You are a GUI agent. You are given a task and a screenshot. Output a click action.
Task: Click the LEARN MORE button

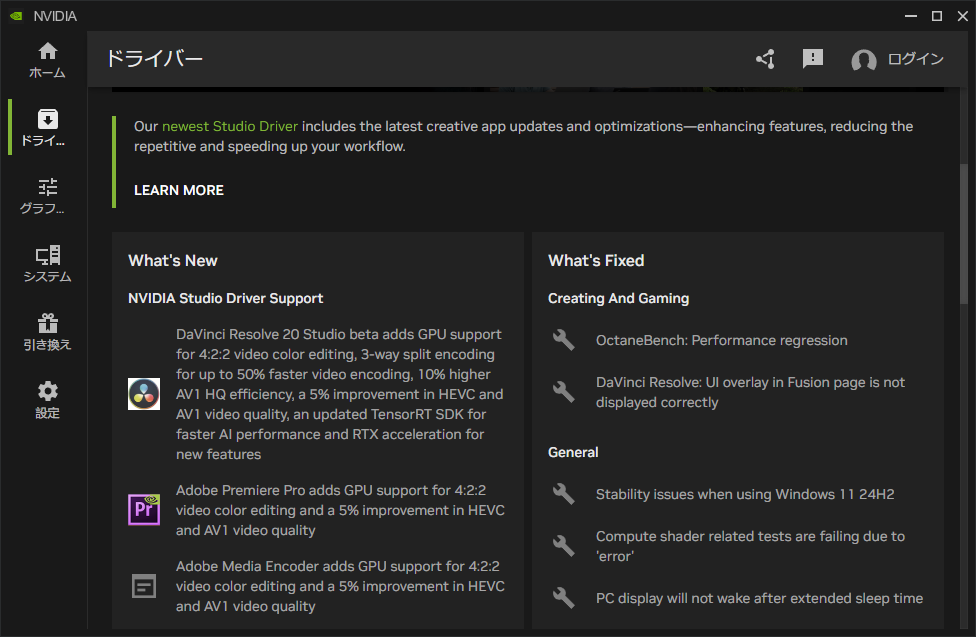click(179, 191)
